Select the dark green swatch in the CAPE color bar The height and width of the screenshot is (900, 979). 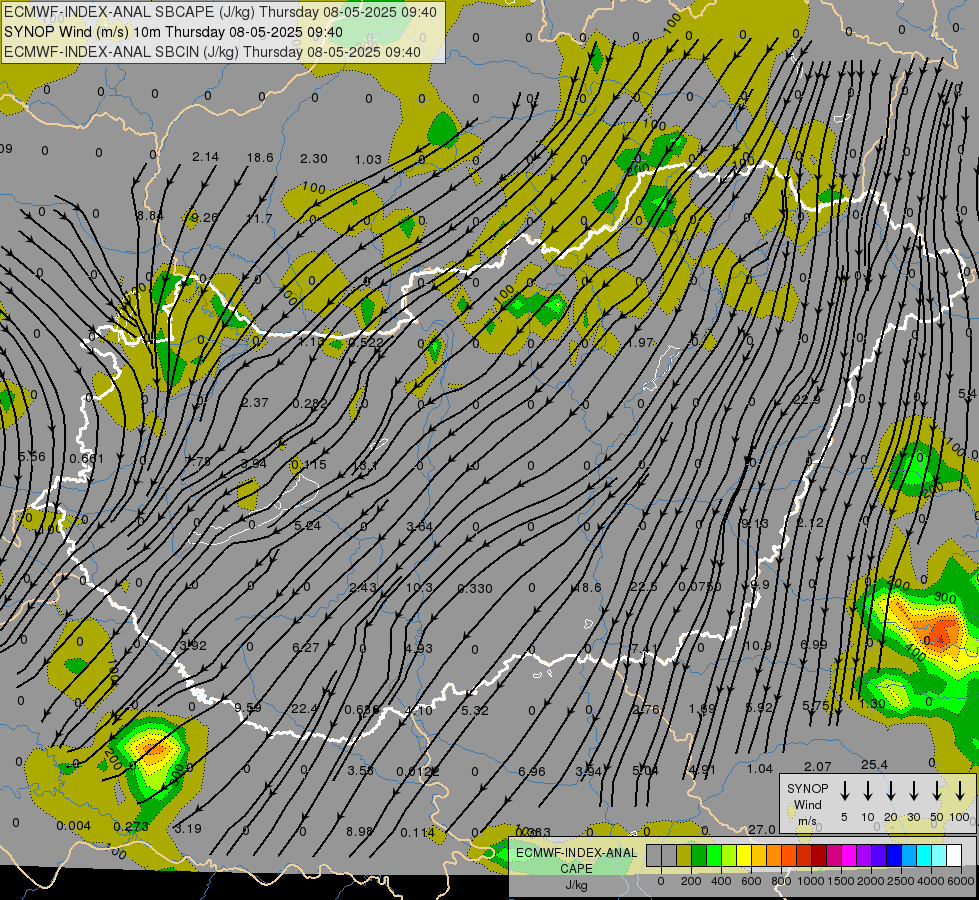point(699,856)
